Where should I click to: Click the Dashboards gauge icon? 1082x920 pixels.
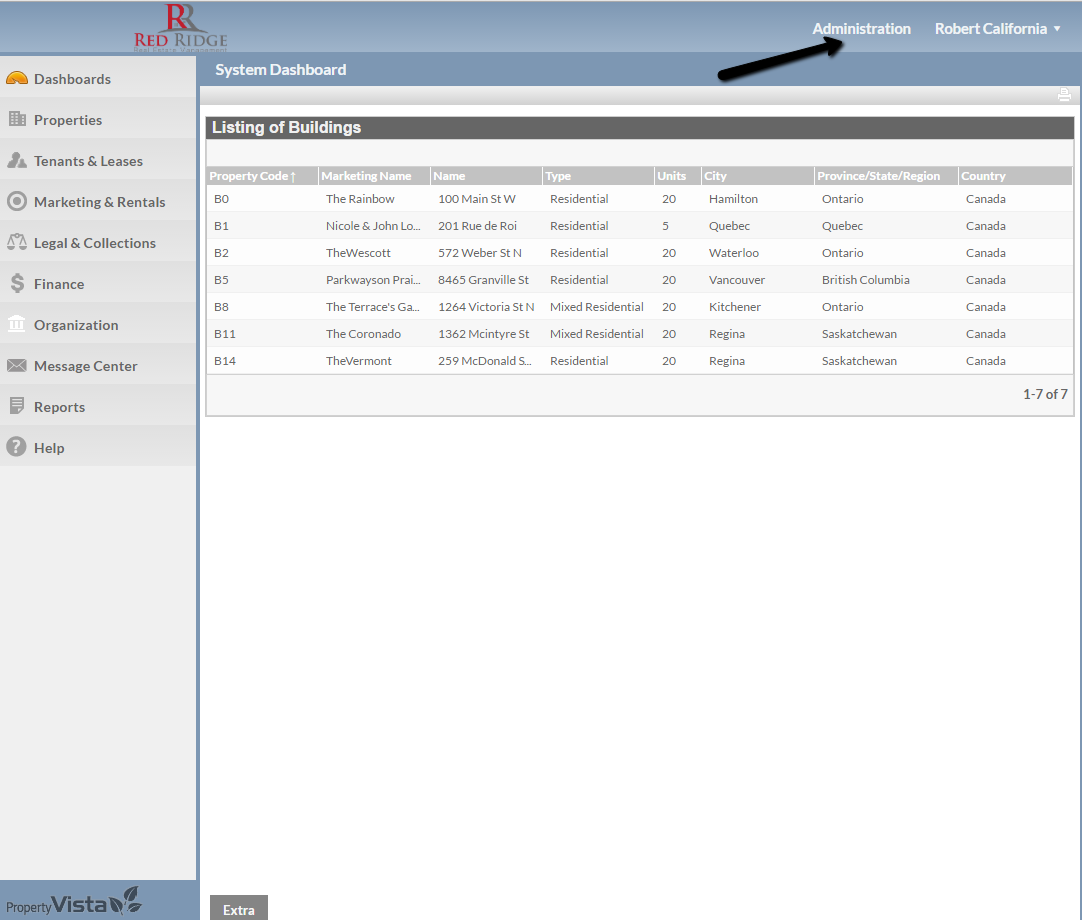[x=17, y=79]
